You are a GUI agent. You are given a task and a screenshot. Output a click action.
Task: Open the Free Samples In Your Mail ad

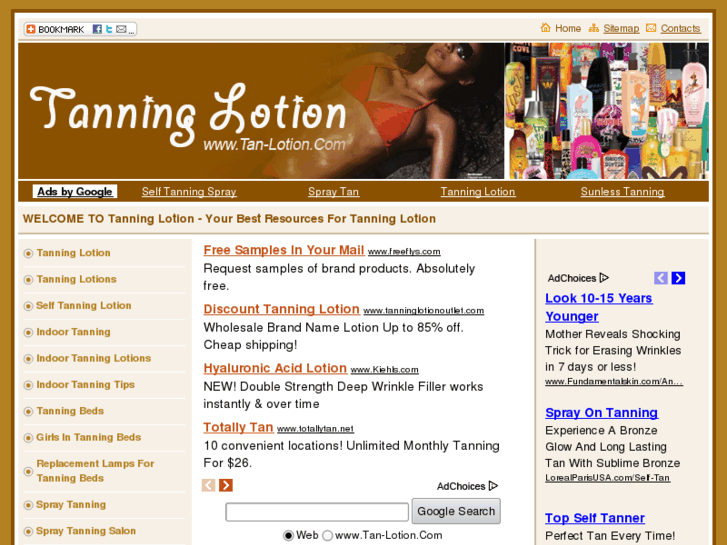coord(284,250)
